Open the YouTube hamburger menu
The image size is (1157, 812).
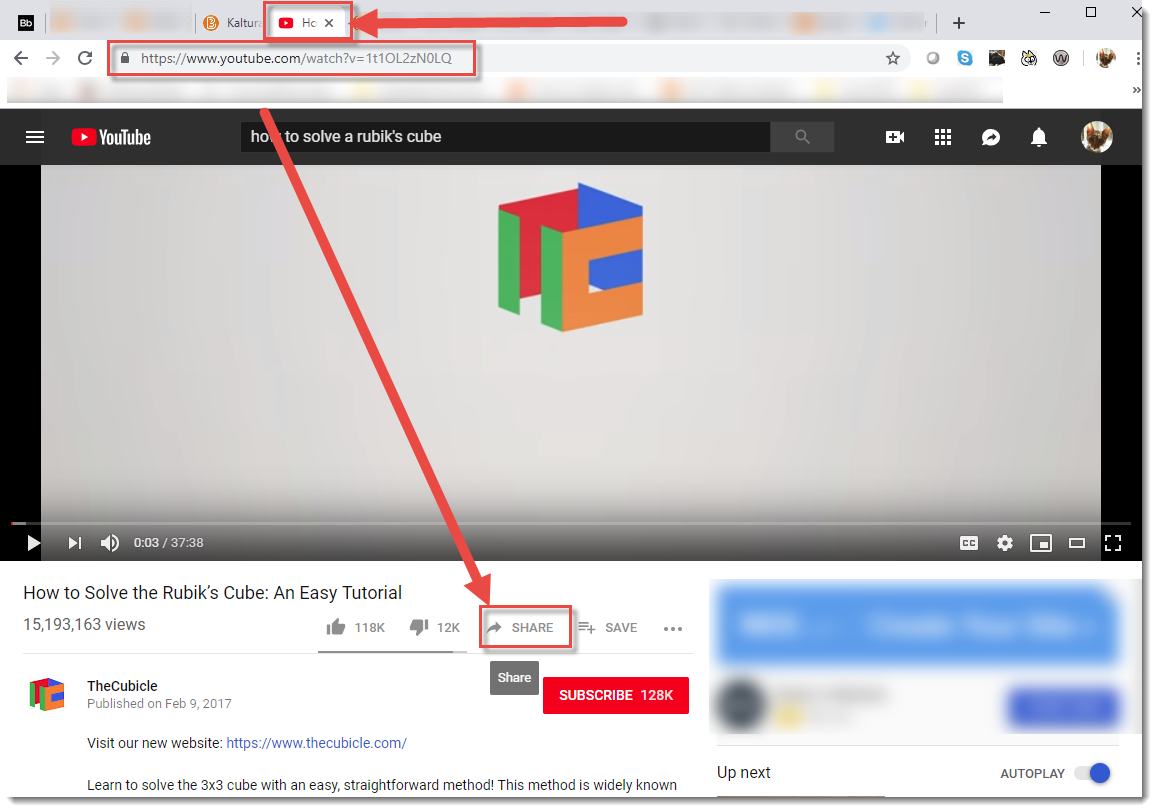point(34,137)
